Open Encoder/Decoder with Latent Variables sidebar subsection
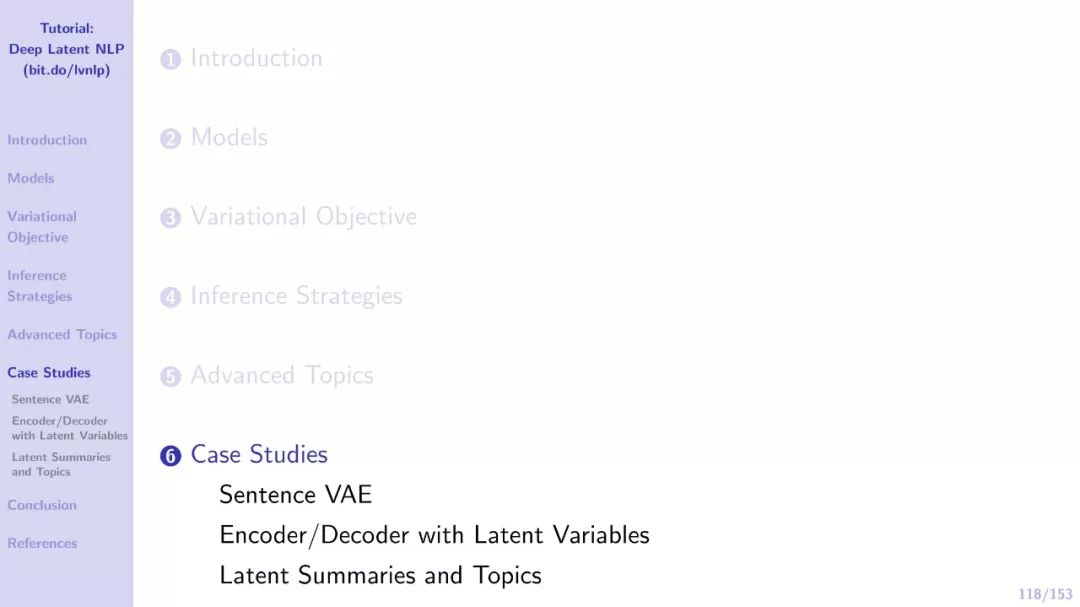The height and width of the screenshot is (607, 1080). click(70, 428)
